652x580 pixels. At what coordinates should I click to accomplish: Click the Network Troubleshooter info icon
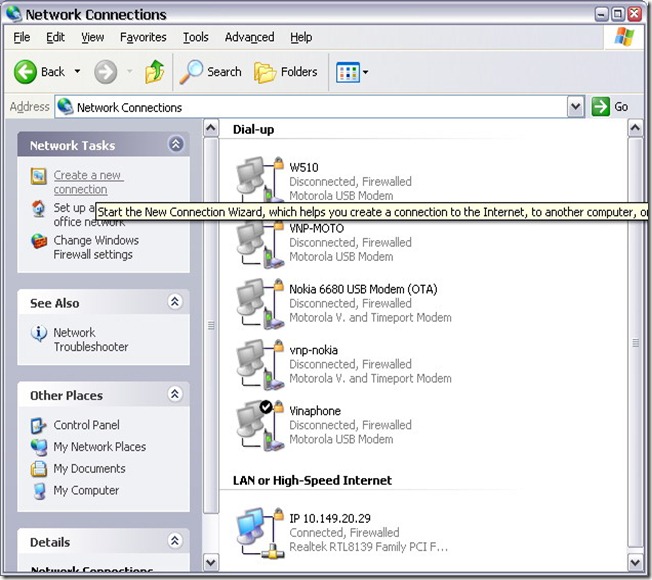(x=39, y=333)
